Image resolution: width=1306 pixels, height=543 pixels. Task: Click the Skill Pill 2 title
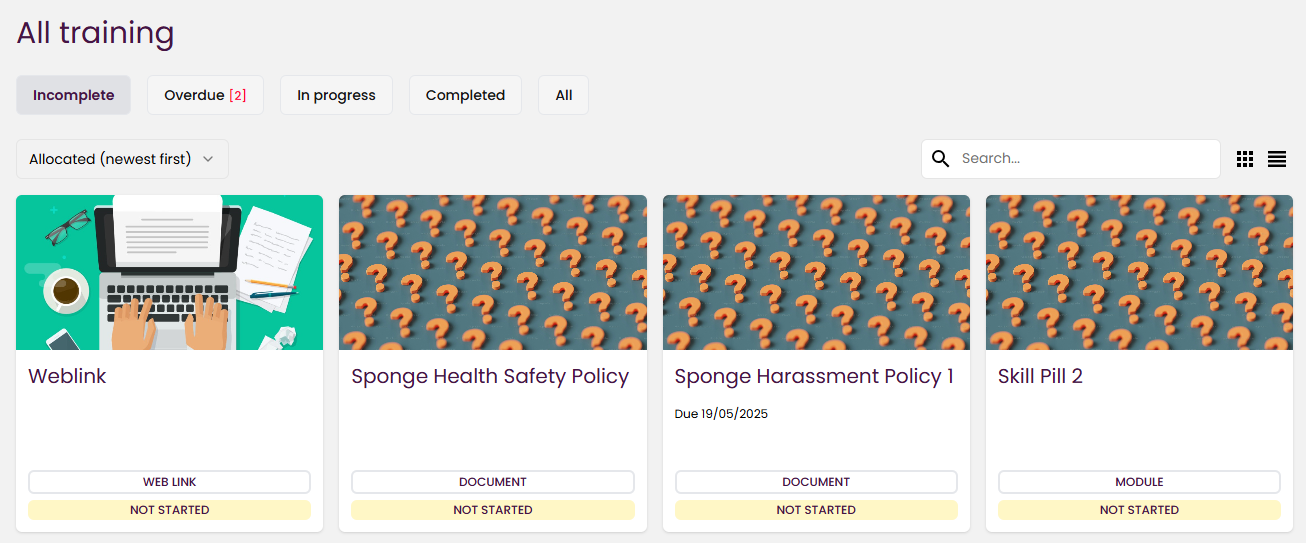[1040, 376]
